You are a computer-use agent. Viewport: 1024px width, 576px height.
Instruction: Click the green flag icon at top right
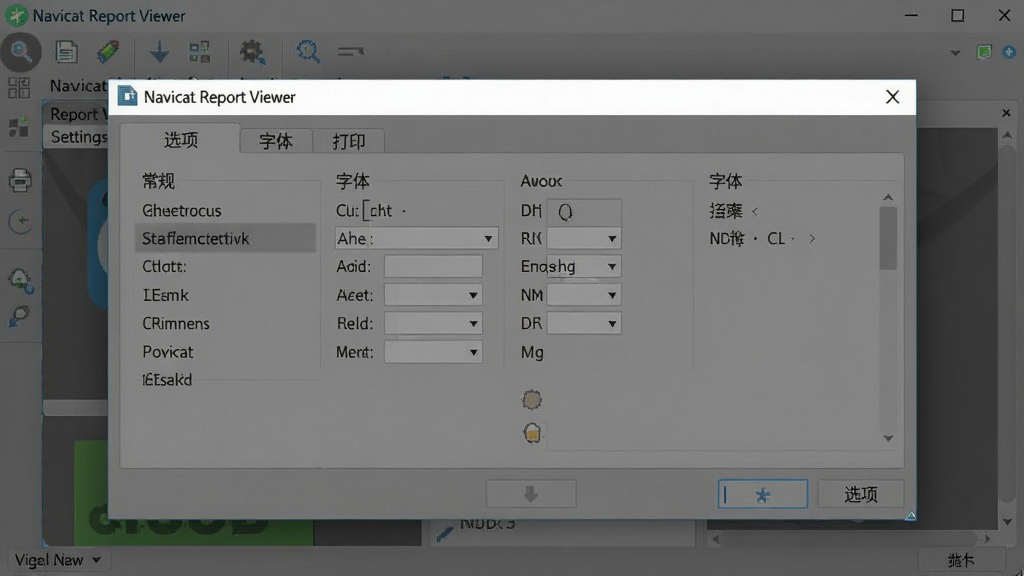[984, 52]
